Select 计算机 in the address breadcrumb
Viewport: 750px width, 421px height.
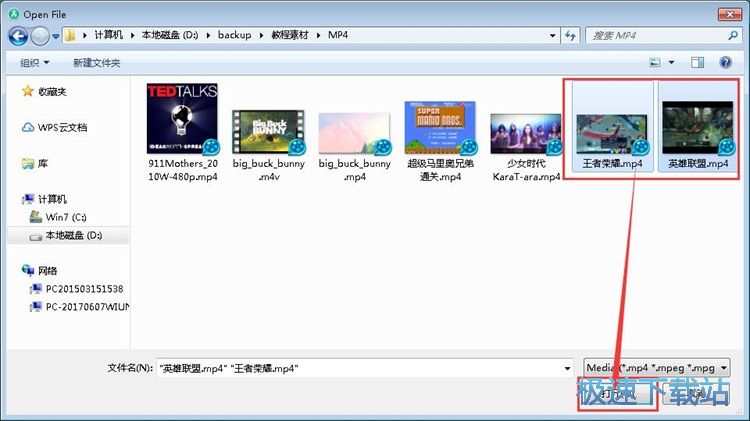pyautogui.click(x=109, y=35)
